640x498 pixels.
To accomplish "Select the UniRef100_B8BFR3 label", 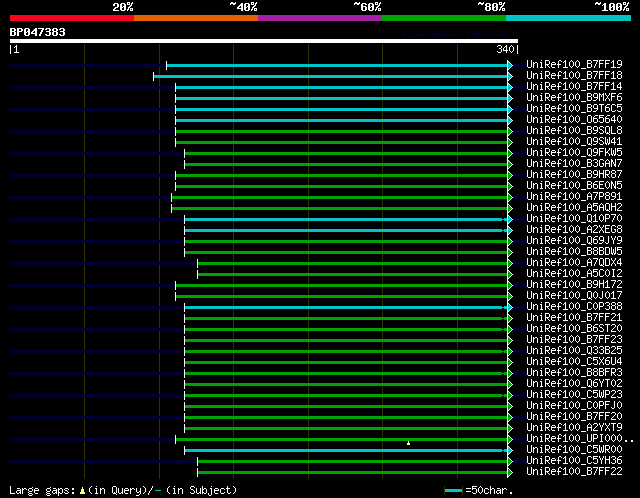I will (x=574, y=373).
